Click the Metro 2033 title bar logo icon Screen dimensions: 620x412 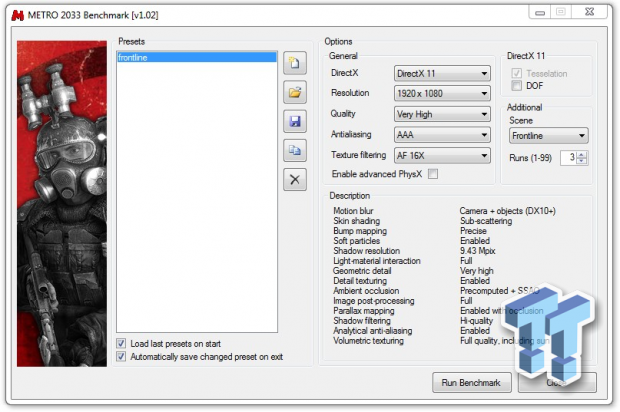(18, 15)
